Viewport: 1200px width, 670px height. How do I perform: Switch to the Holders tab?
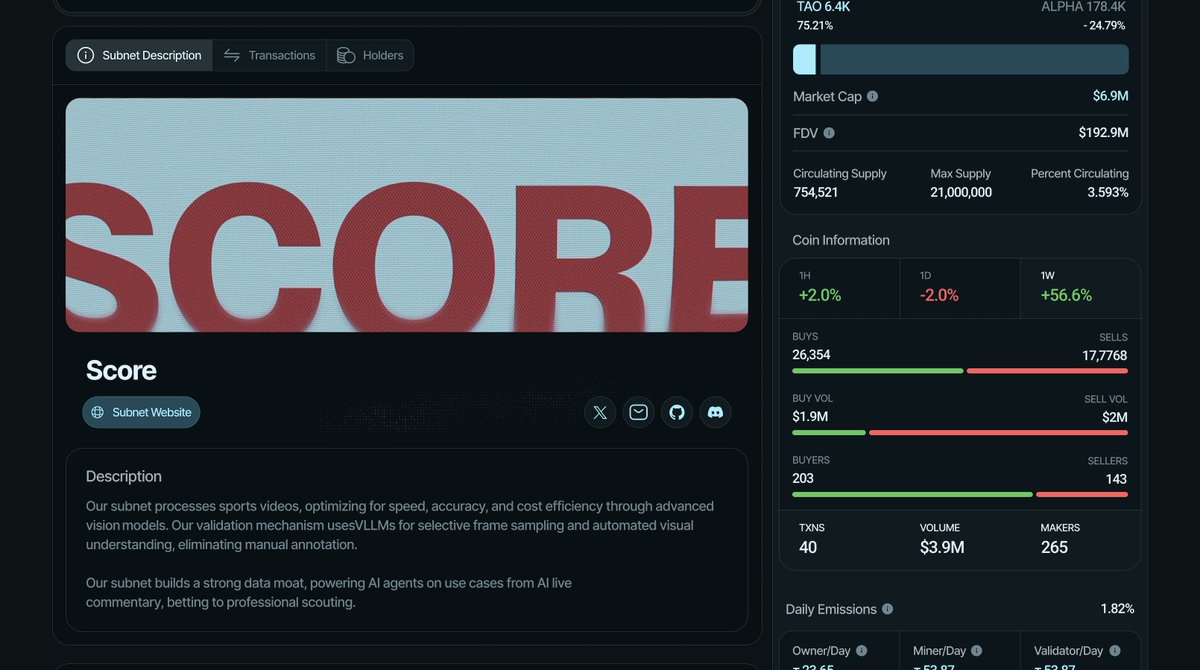click(370, 56)
